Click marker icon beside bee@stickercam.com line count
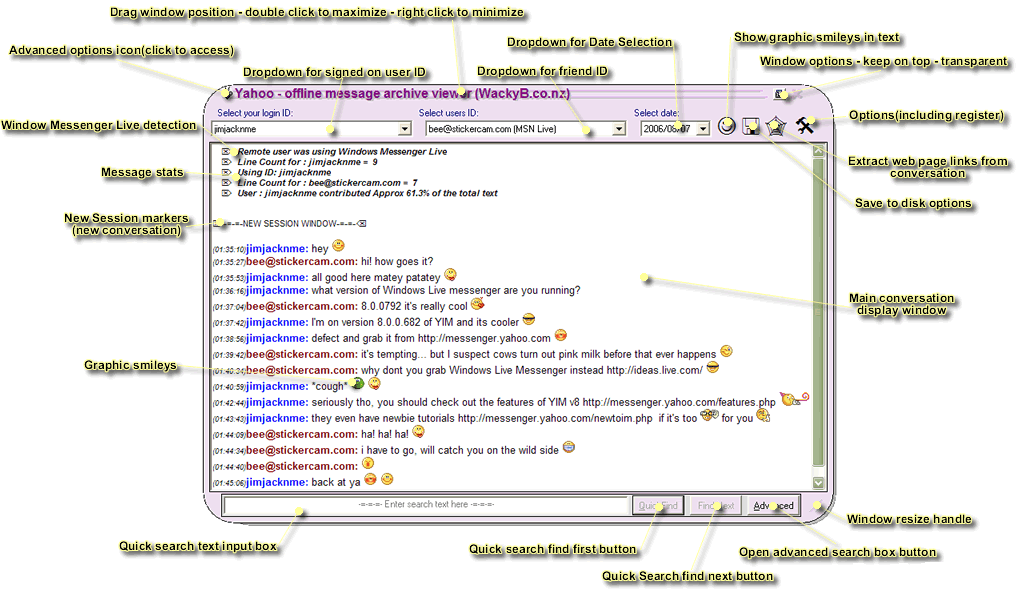Viewport: 1016px width, 590px height. point(226,183)
